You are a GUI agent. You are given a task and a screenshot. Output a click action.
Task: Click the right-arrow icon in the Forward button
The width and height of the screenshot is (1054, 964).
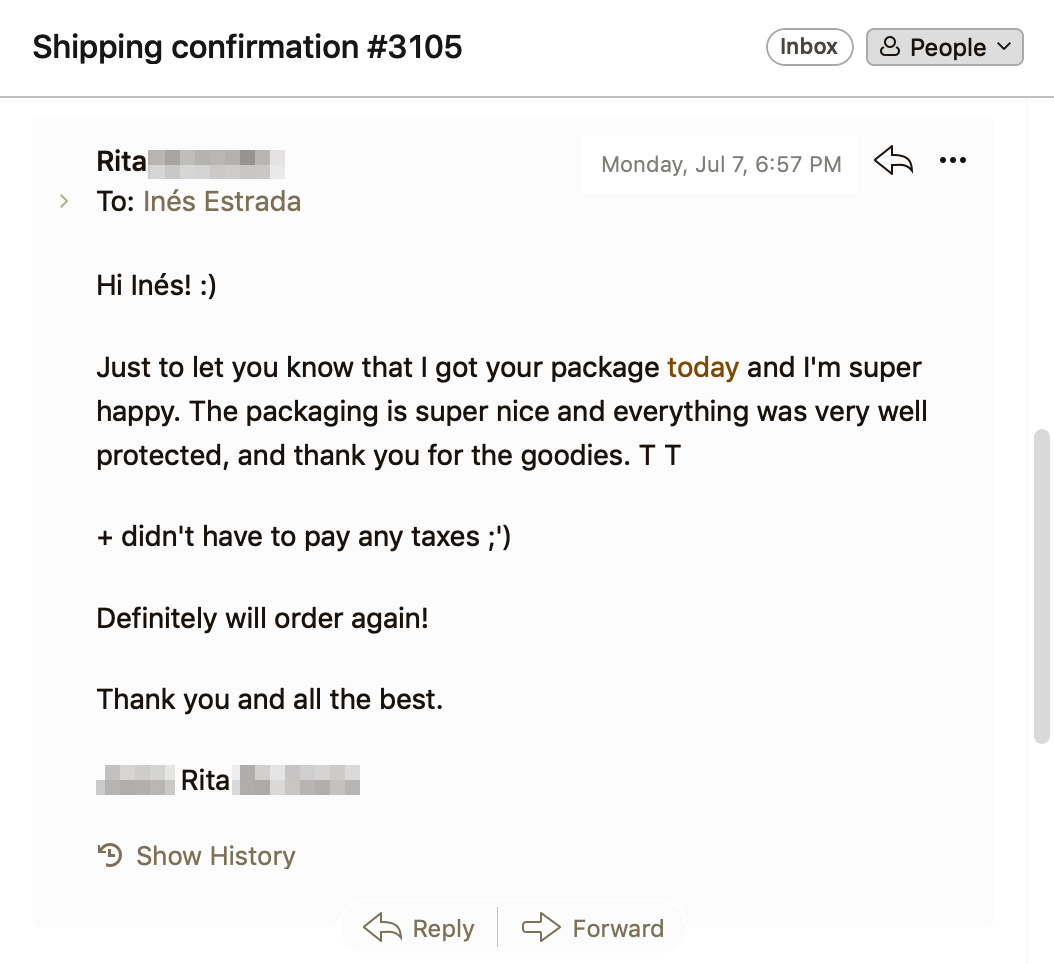pos(541,928)
